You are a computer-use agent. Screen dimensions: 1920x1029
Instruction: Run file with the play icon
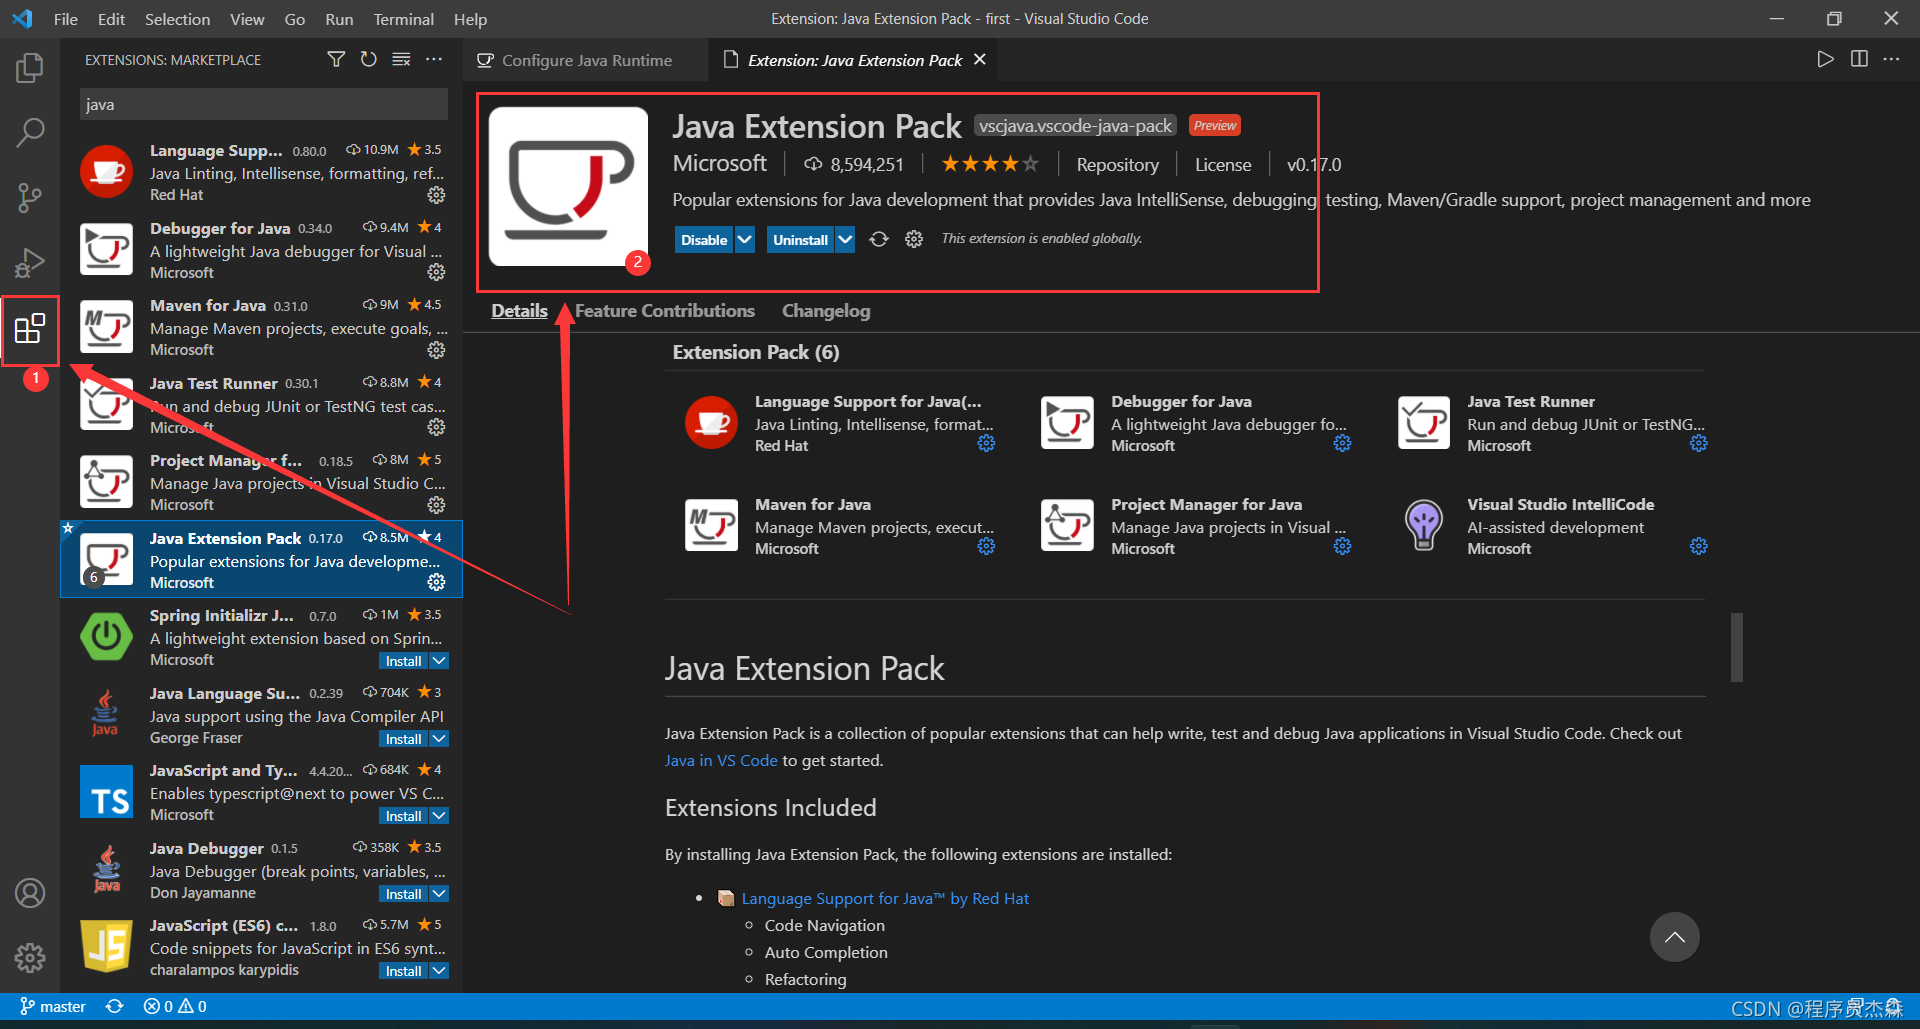coord(1825,59)
